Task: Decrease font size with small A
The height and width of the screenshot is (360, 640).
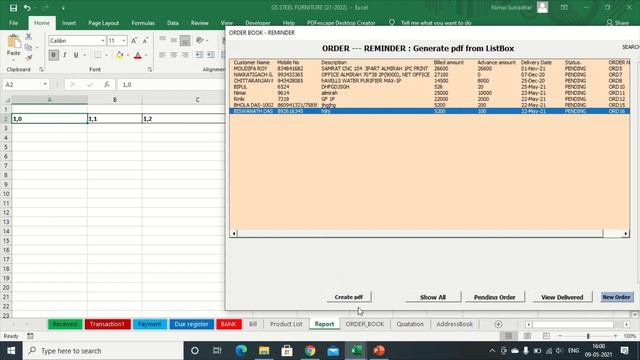Action: pos(145,40)
